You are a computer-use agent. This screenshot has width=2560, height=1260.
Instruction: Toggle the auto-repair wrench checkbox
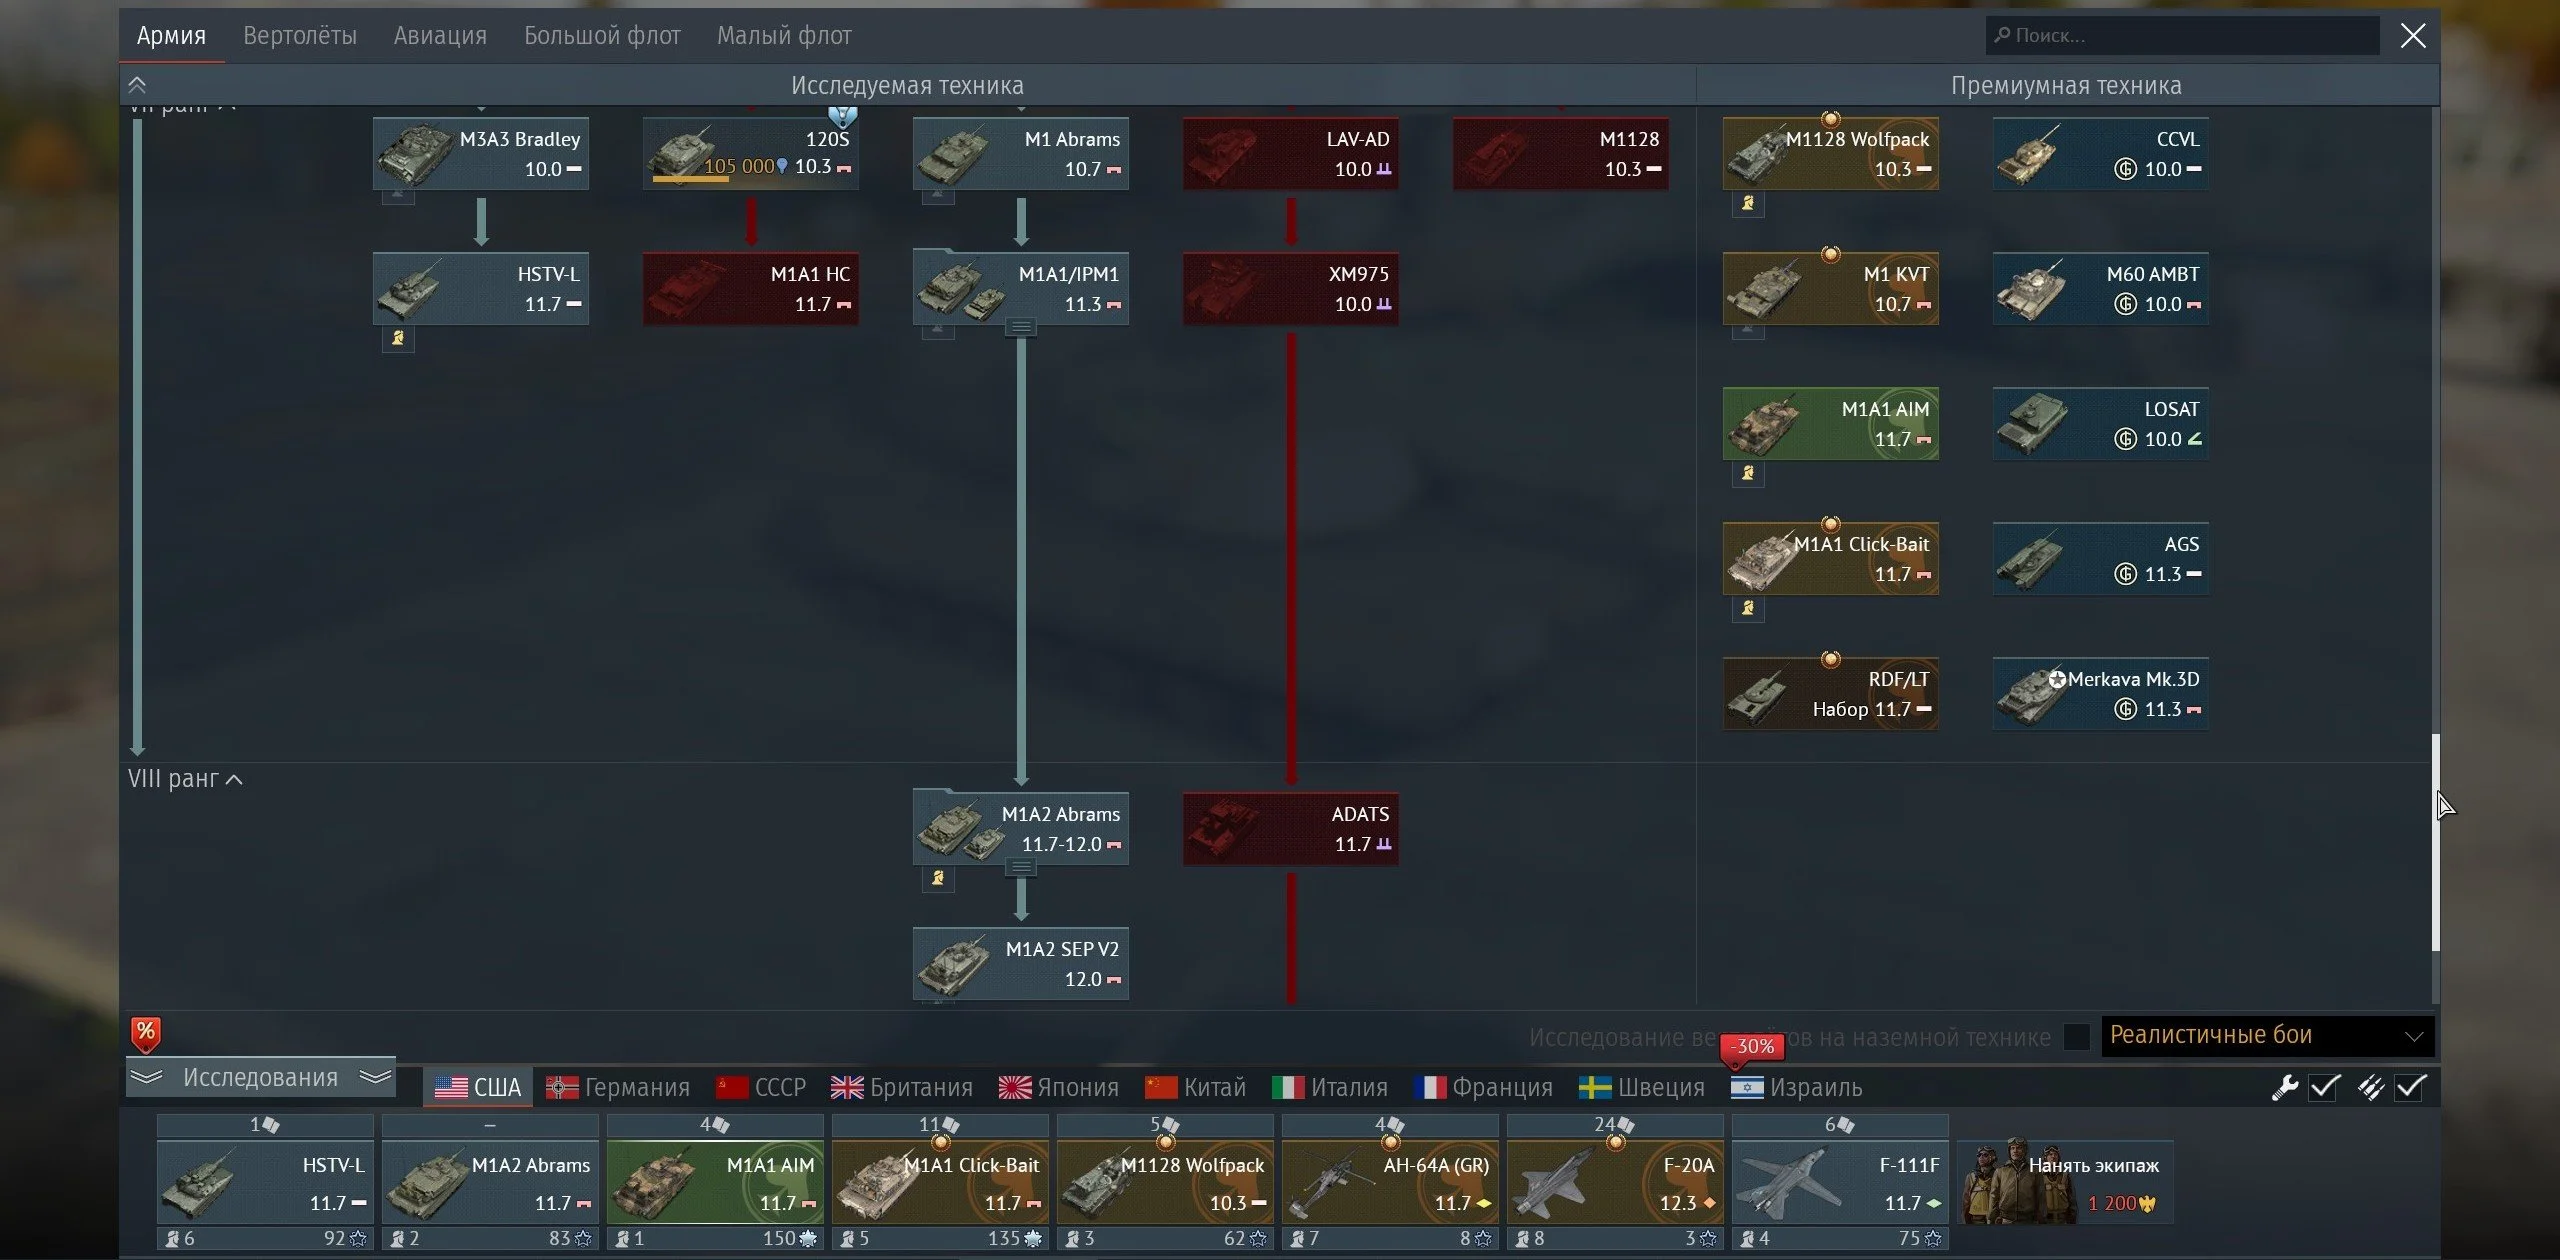click(2324, 1087)
